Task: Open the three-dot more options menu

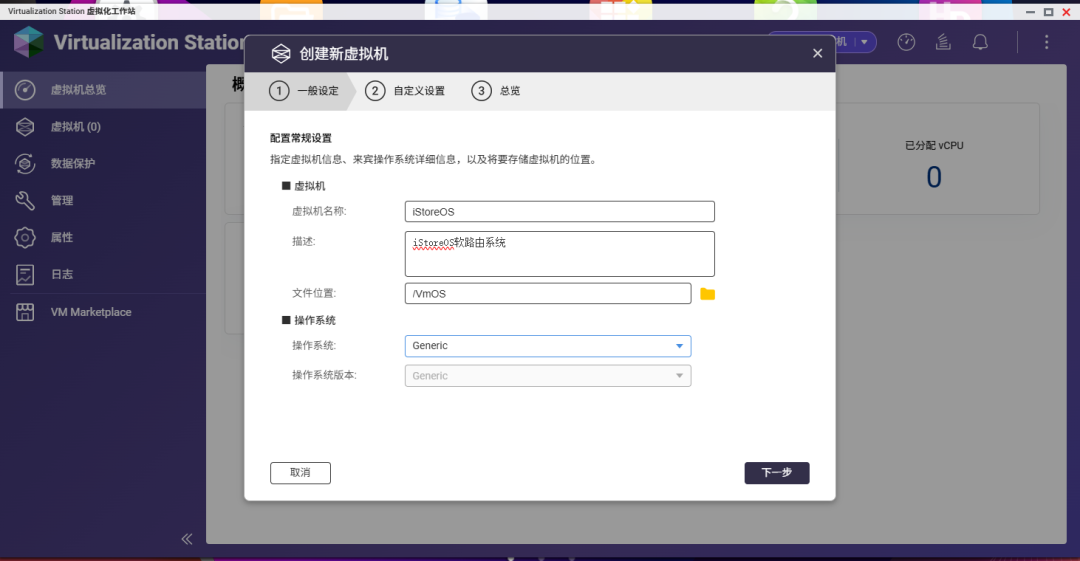Action: [x=1046, y=42]
